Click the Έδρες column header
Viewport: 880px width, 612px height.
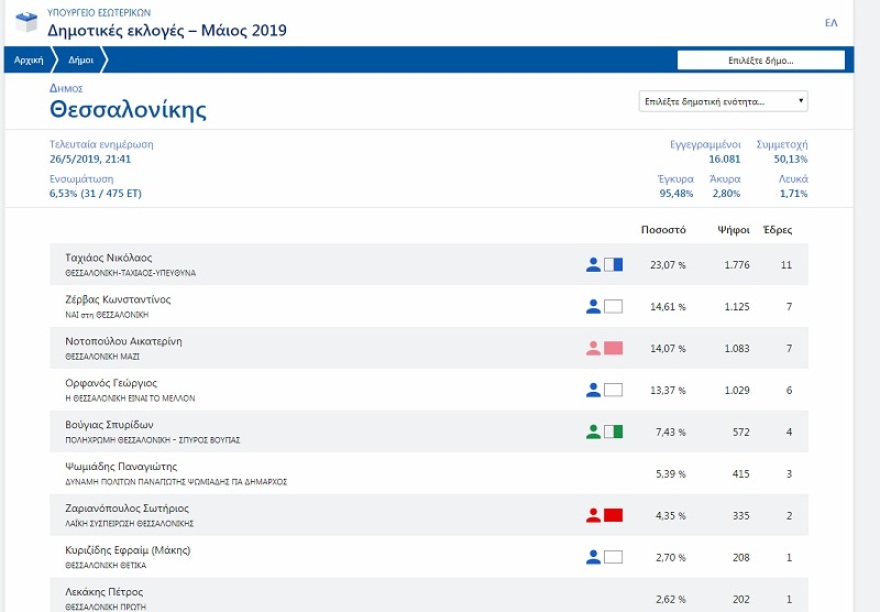(777, 230)
